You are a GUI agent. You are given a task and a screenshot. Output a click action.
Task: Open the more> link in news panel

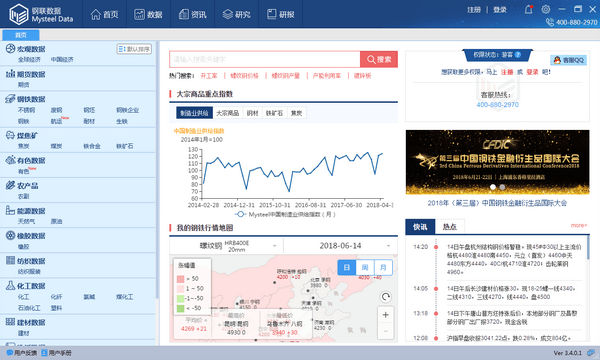[x=579, y=225]
